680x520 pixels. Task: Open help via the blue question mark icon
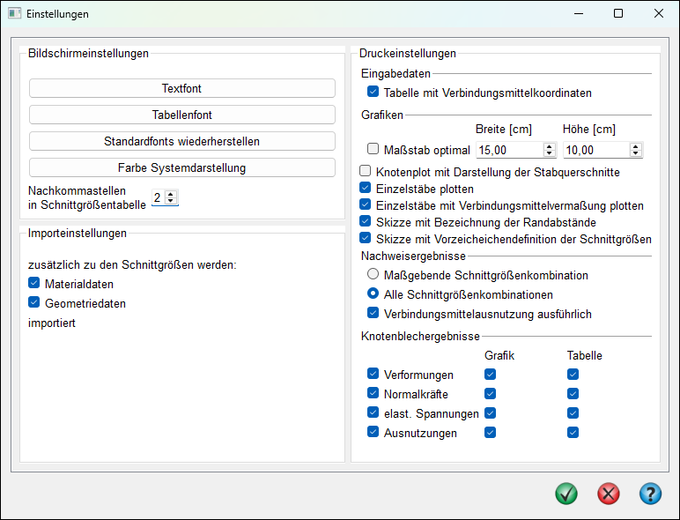tap(650, 493)
